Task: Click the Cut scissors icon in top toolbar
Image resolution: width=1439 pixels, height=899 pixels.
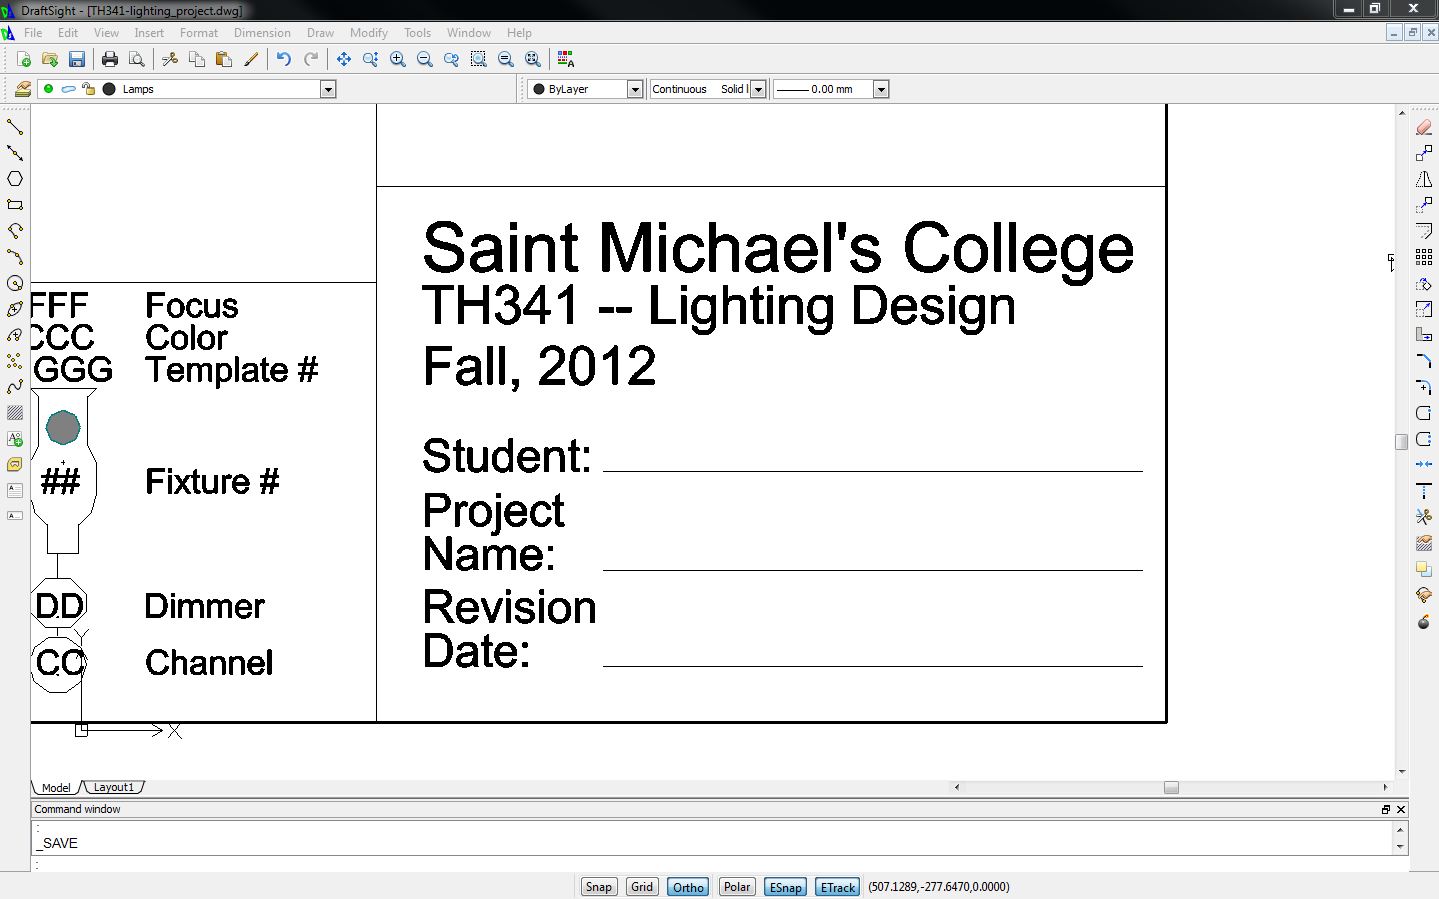Action: pos(170,59)
